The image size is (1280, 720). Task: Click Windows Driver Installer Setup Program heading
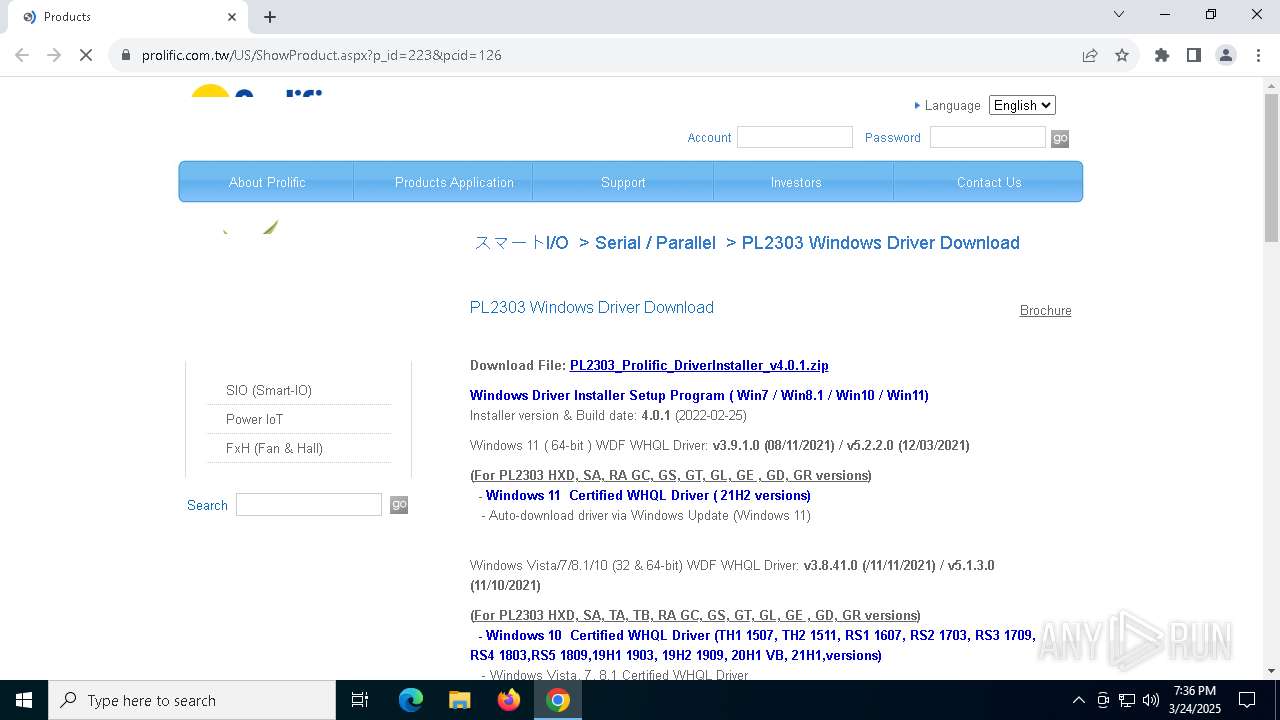(x=699, y=395)
